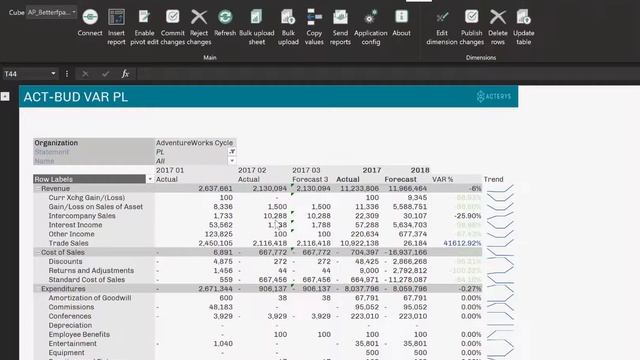Select Amortization of Goodwill row label

90,298
